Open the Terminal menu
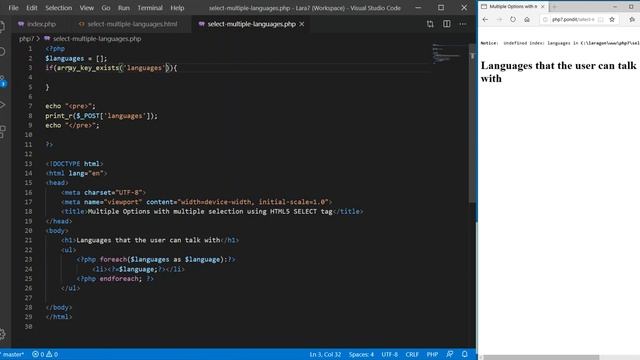 tap(150, 8)
